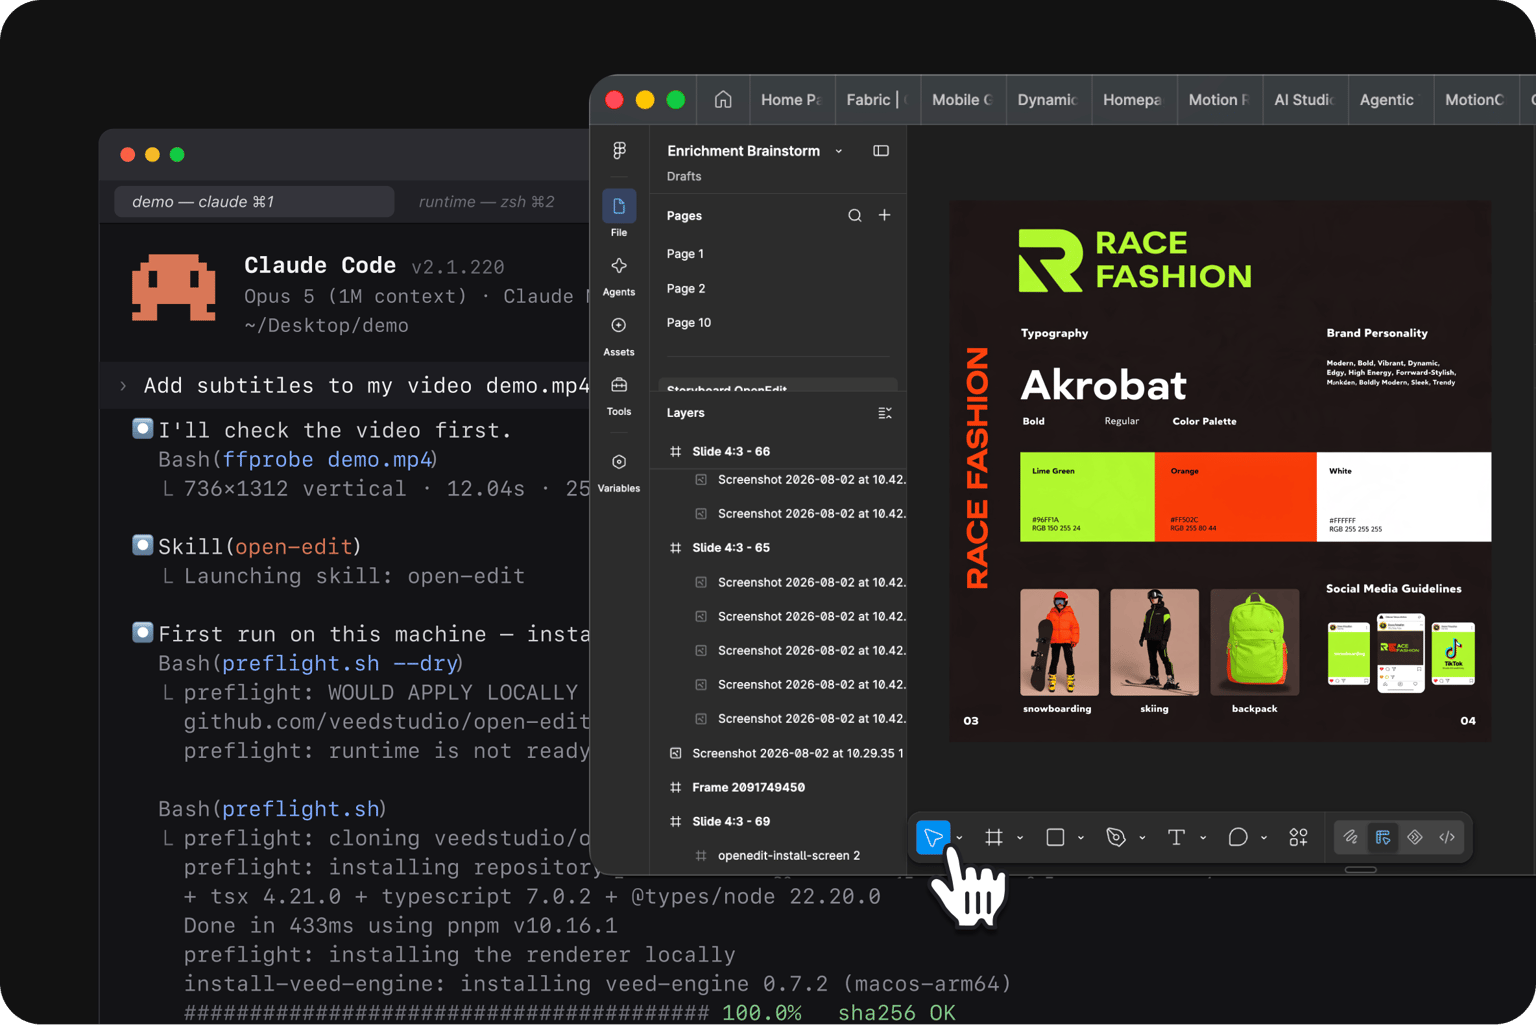The image size is (1536, 1025).
Task: Click the White color swatch
Action: click(1404, 497)
